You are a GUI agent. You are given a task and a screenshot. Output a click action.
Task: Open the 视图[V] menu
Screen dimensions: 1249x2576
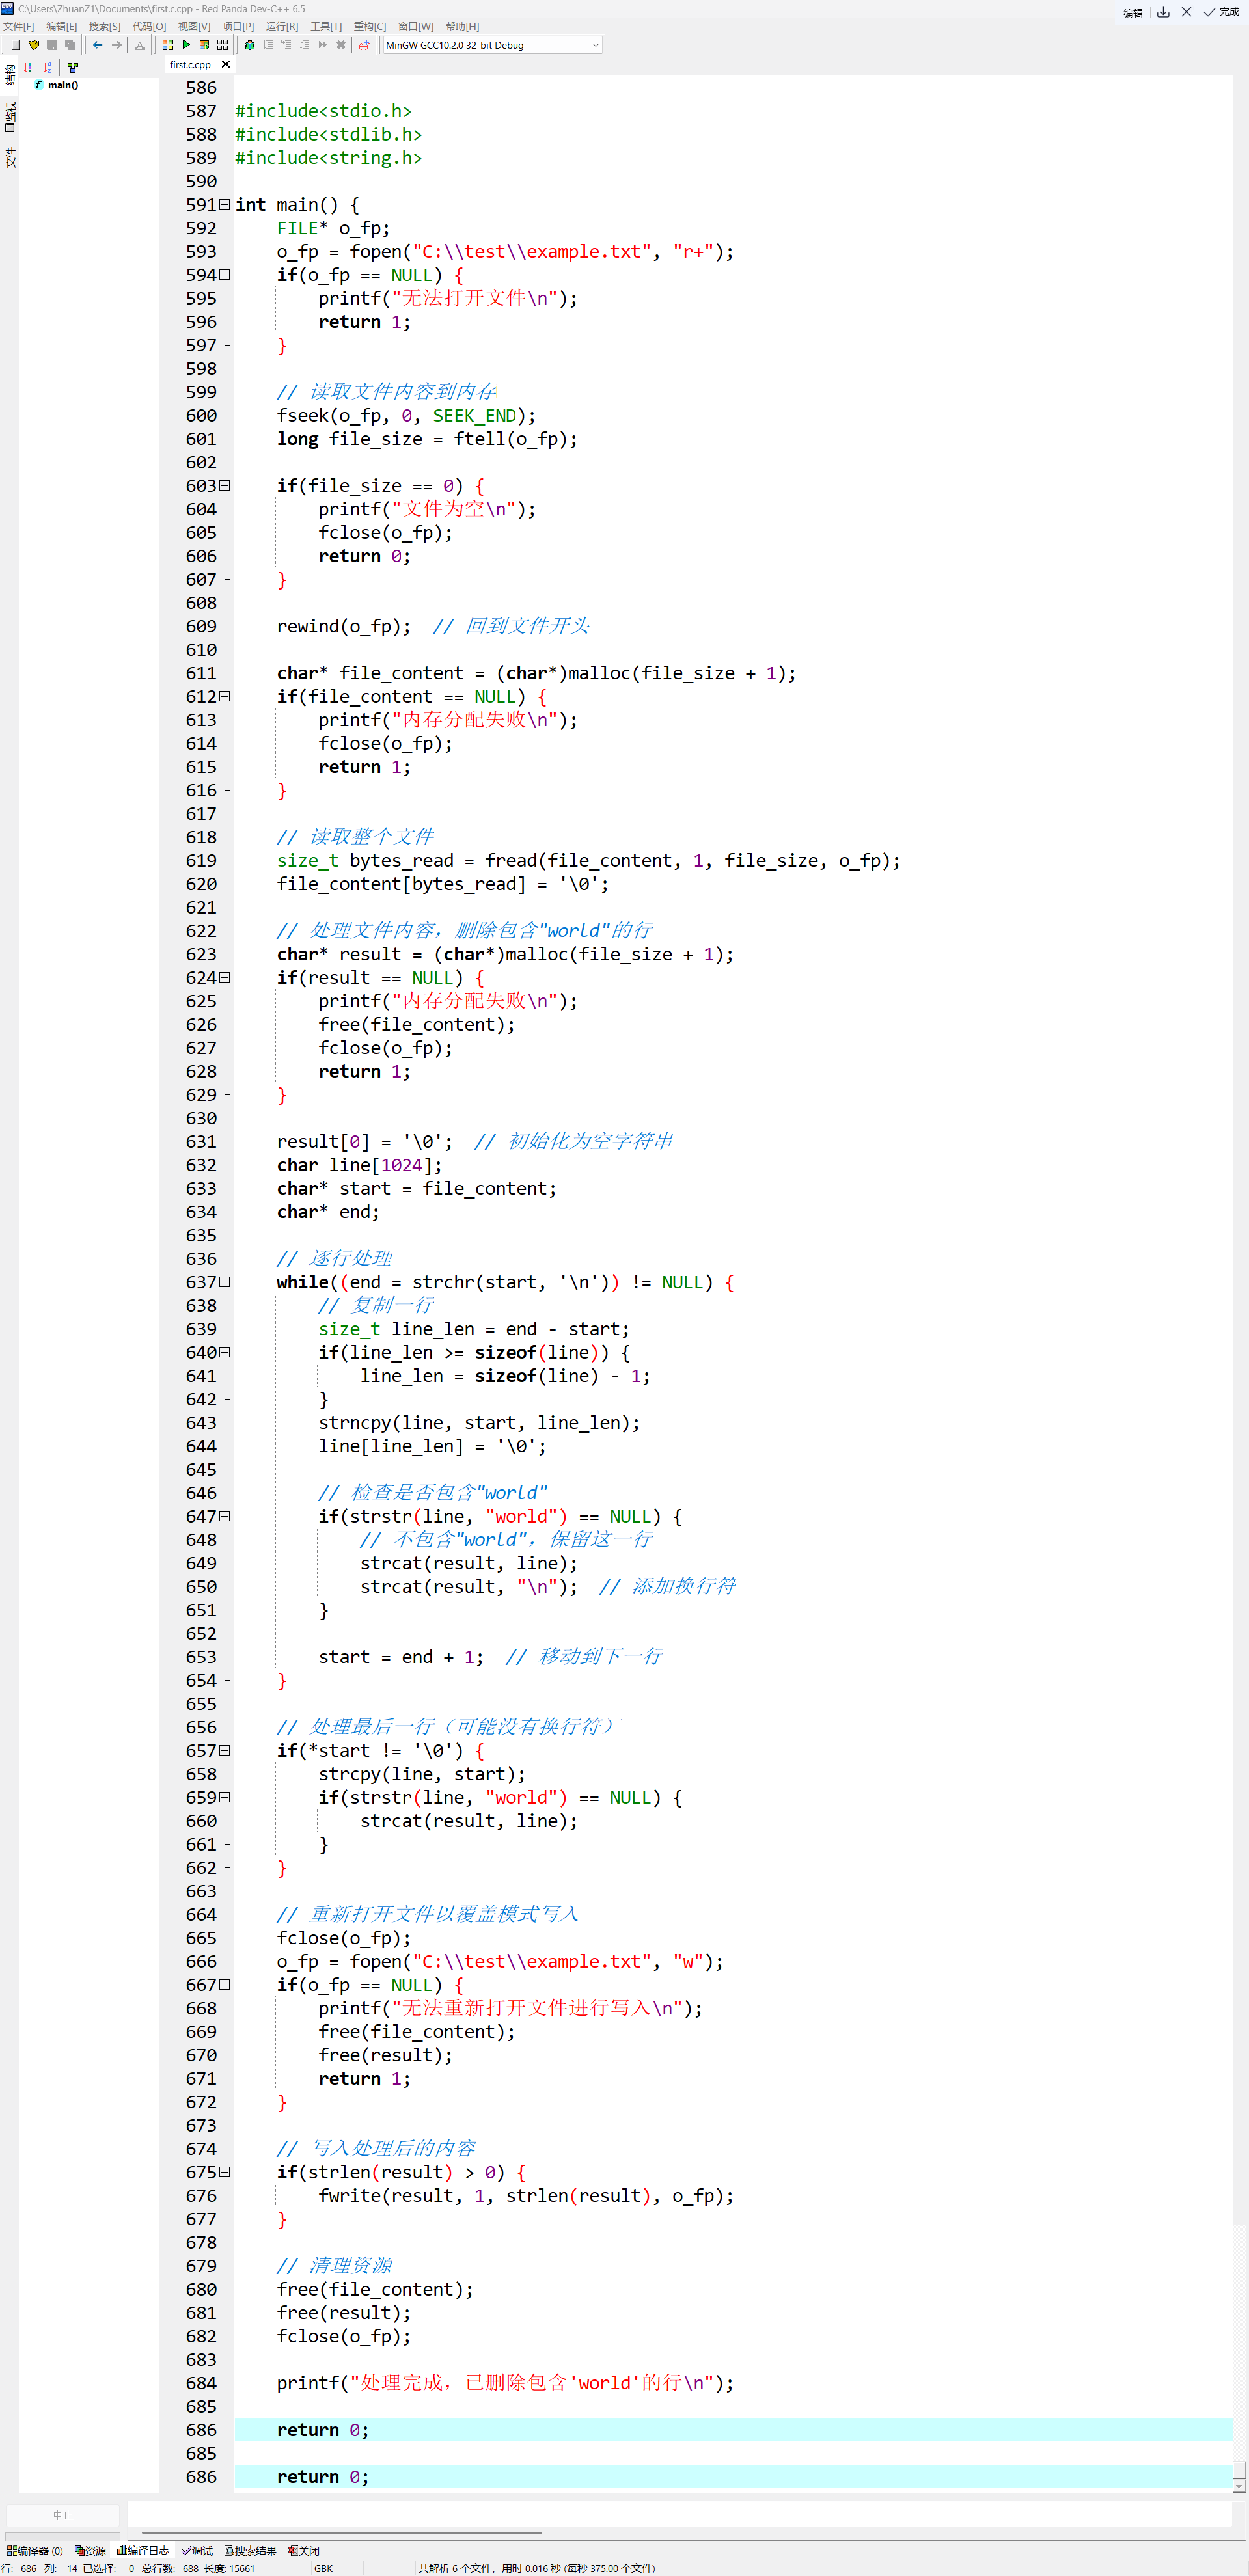pos(194,27)
